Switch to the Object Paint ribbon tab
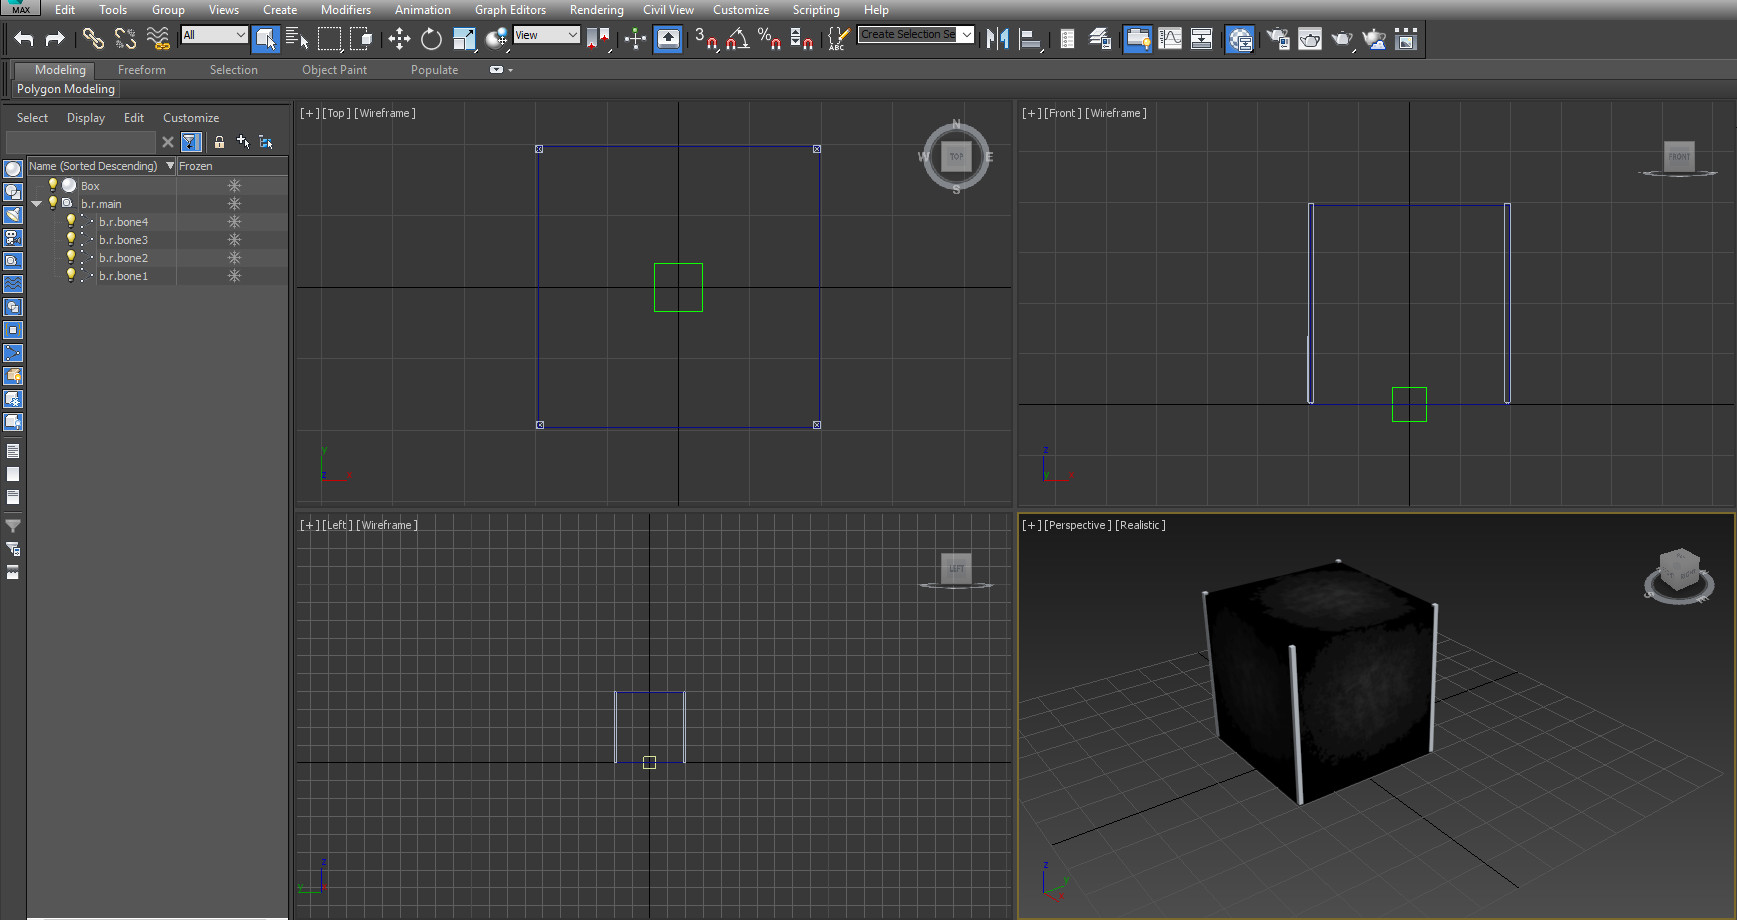Screen dimensions: 1737x920 (334, 70)
